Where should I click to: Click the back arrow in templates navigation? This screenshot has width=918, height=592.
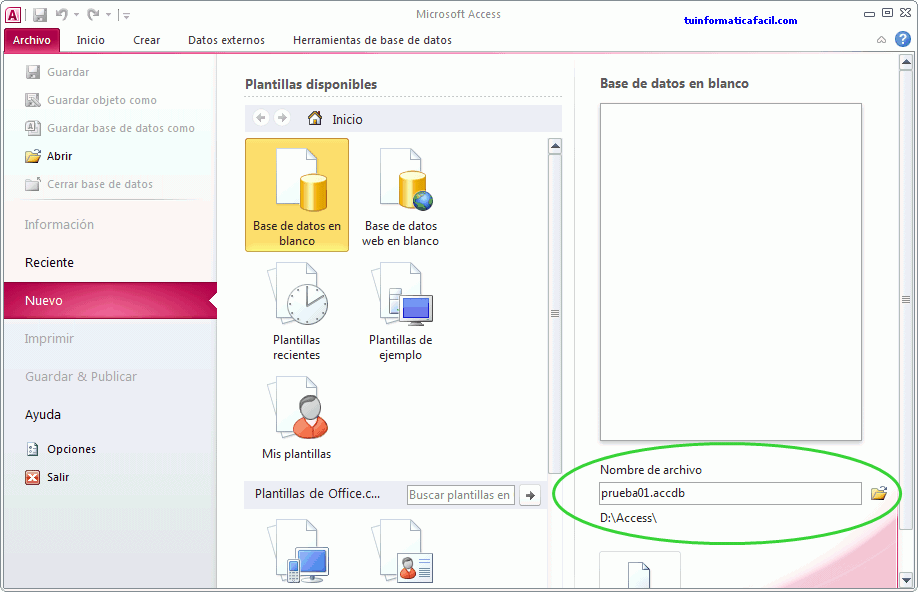point(261,118)
